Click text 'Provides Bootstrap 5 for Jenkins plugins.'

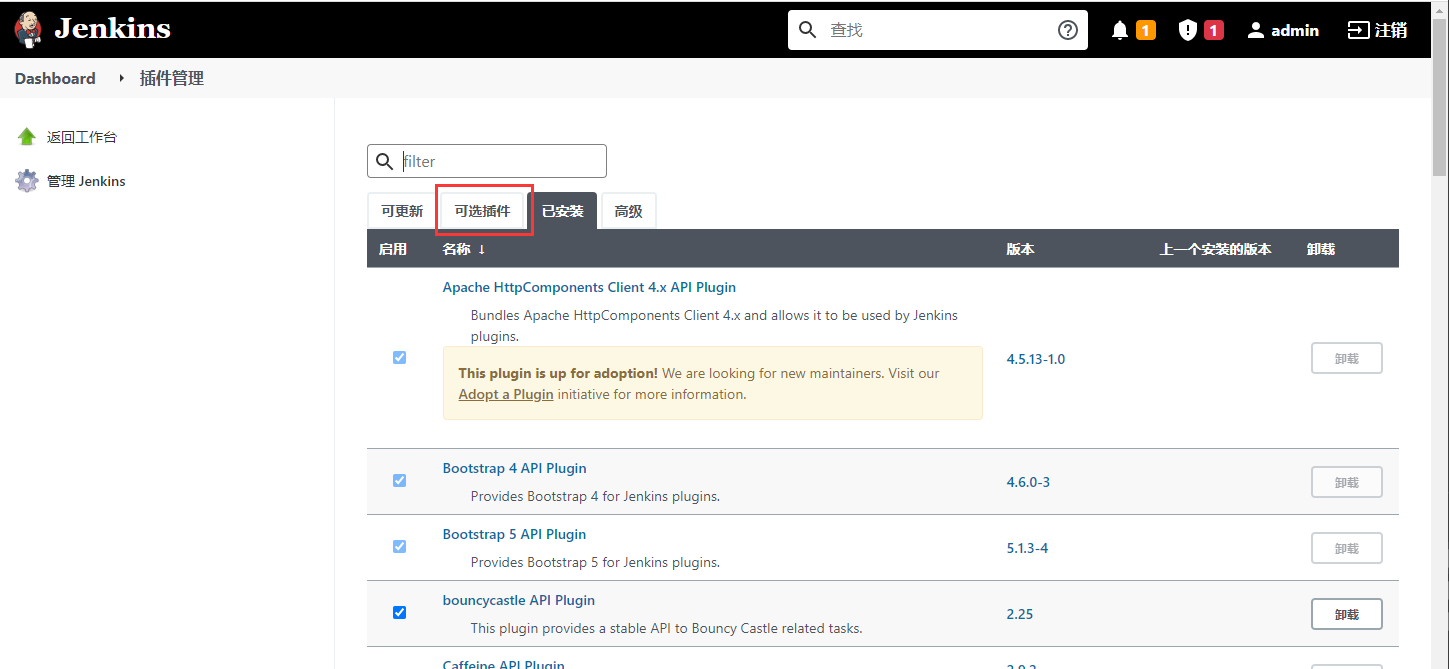pyautogui.click(x=595, y=562)
